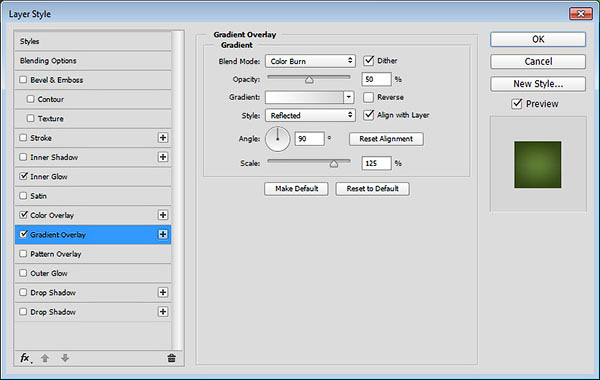
Task: Click the effects list scrollbar
Action: (x=177, y=189)
